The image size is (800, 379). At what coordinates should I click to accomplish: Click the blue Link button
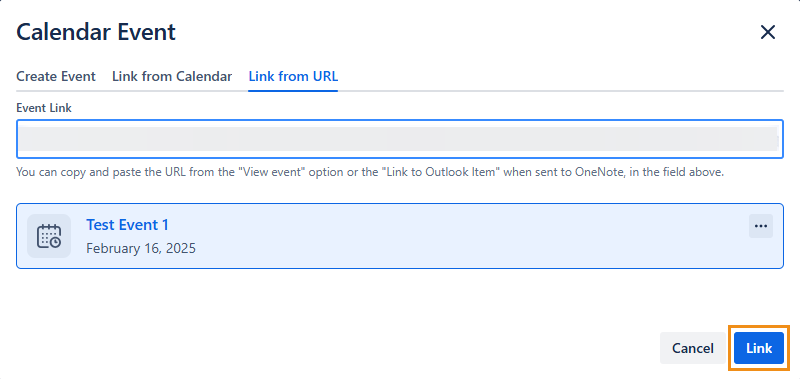point(759,348)
